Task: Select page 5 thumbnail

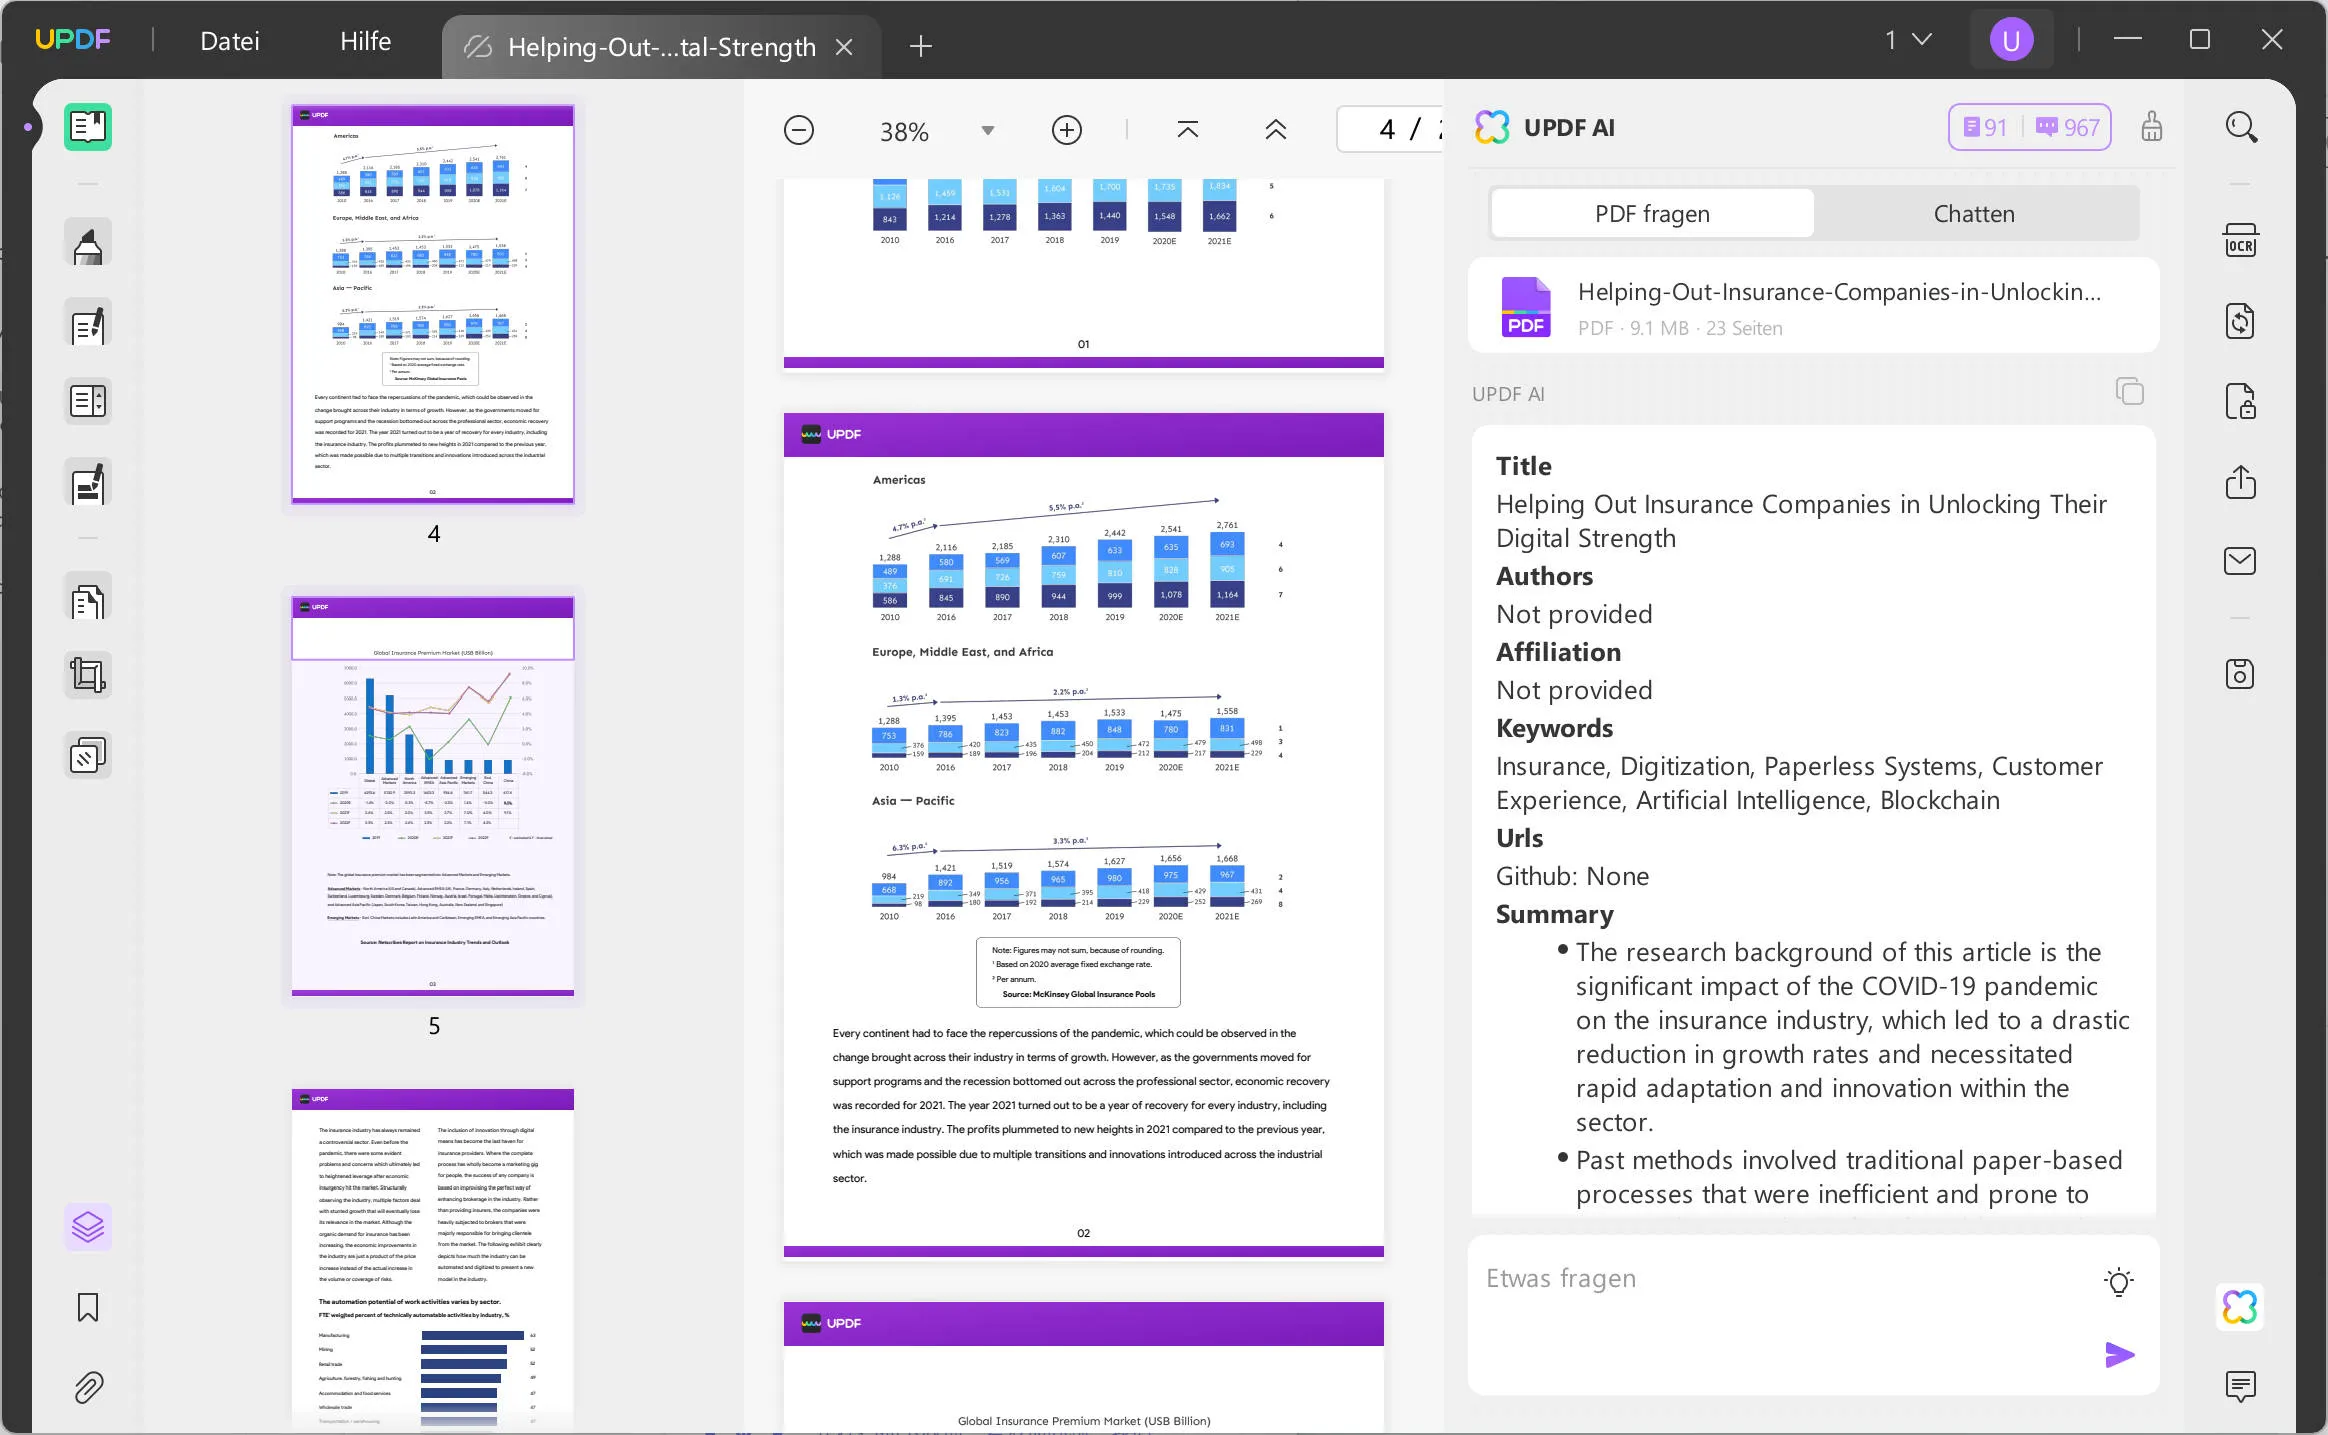Action: point(433,796)
